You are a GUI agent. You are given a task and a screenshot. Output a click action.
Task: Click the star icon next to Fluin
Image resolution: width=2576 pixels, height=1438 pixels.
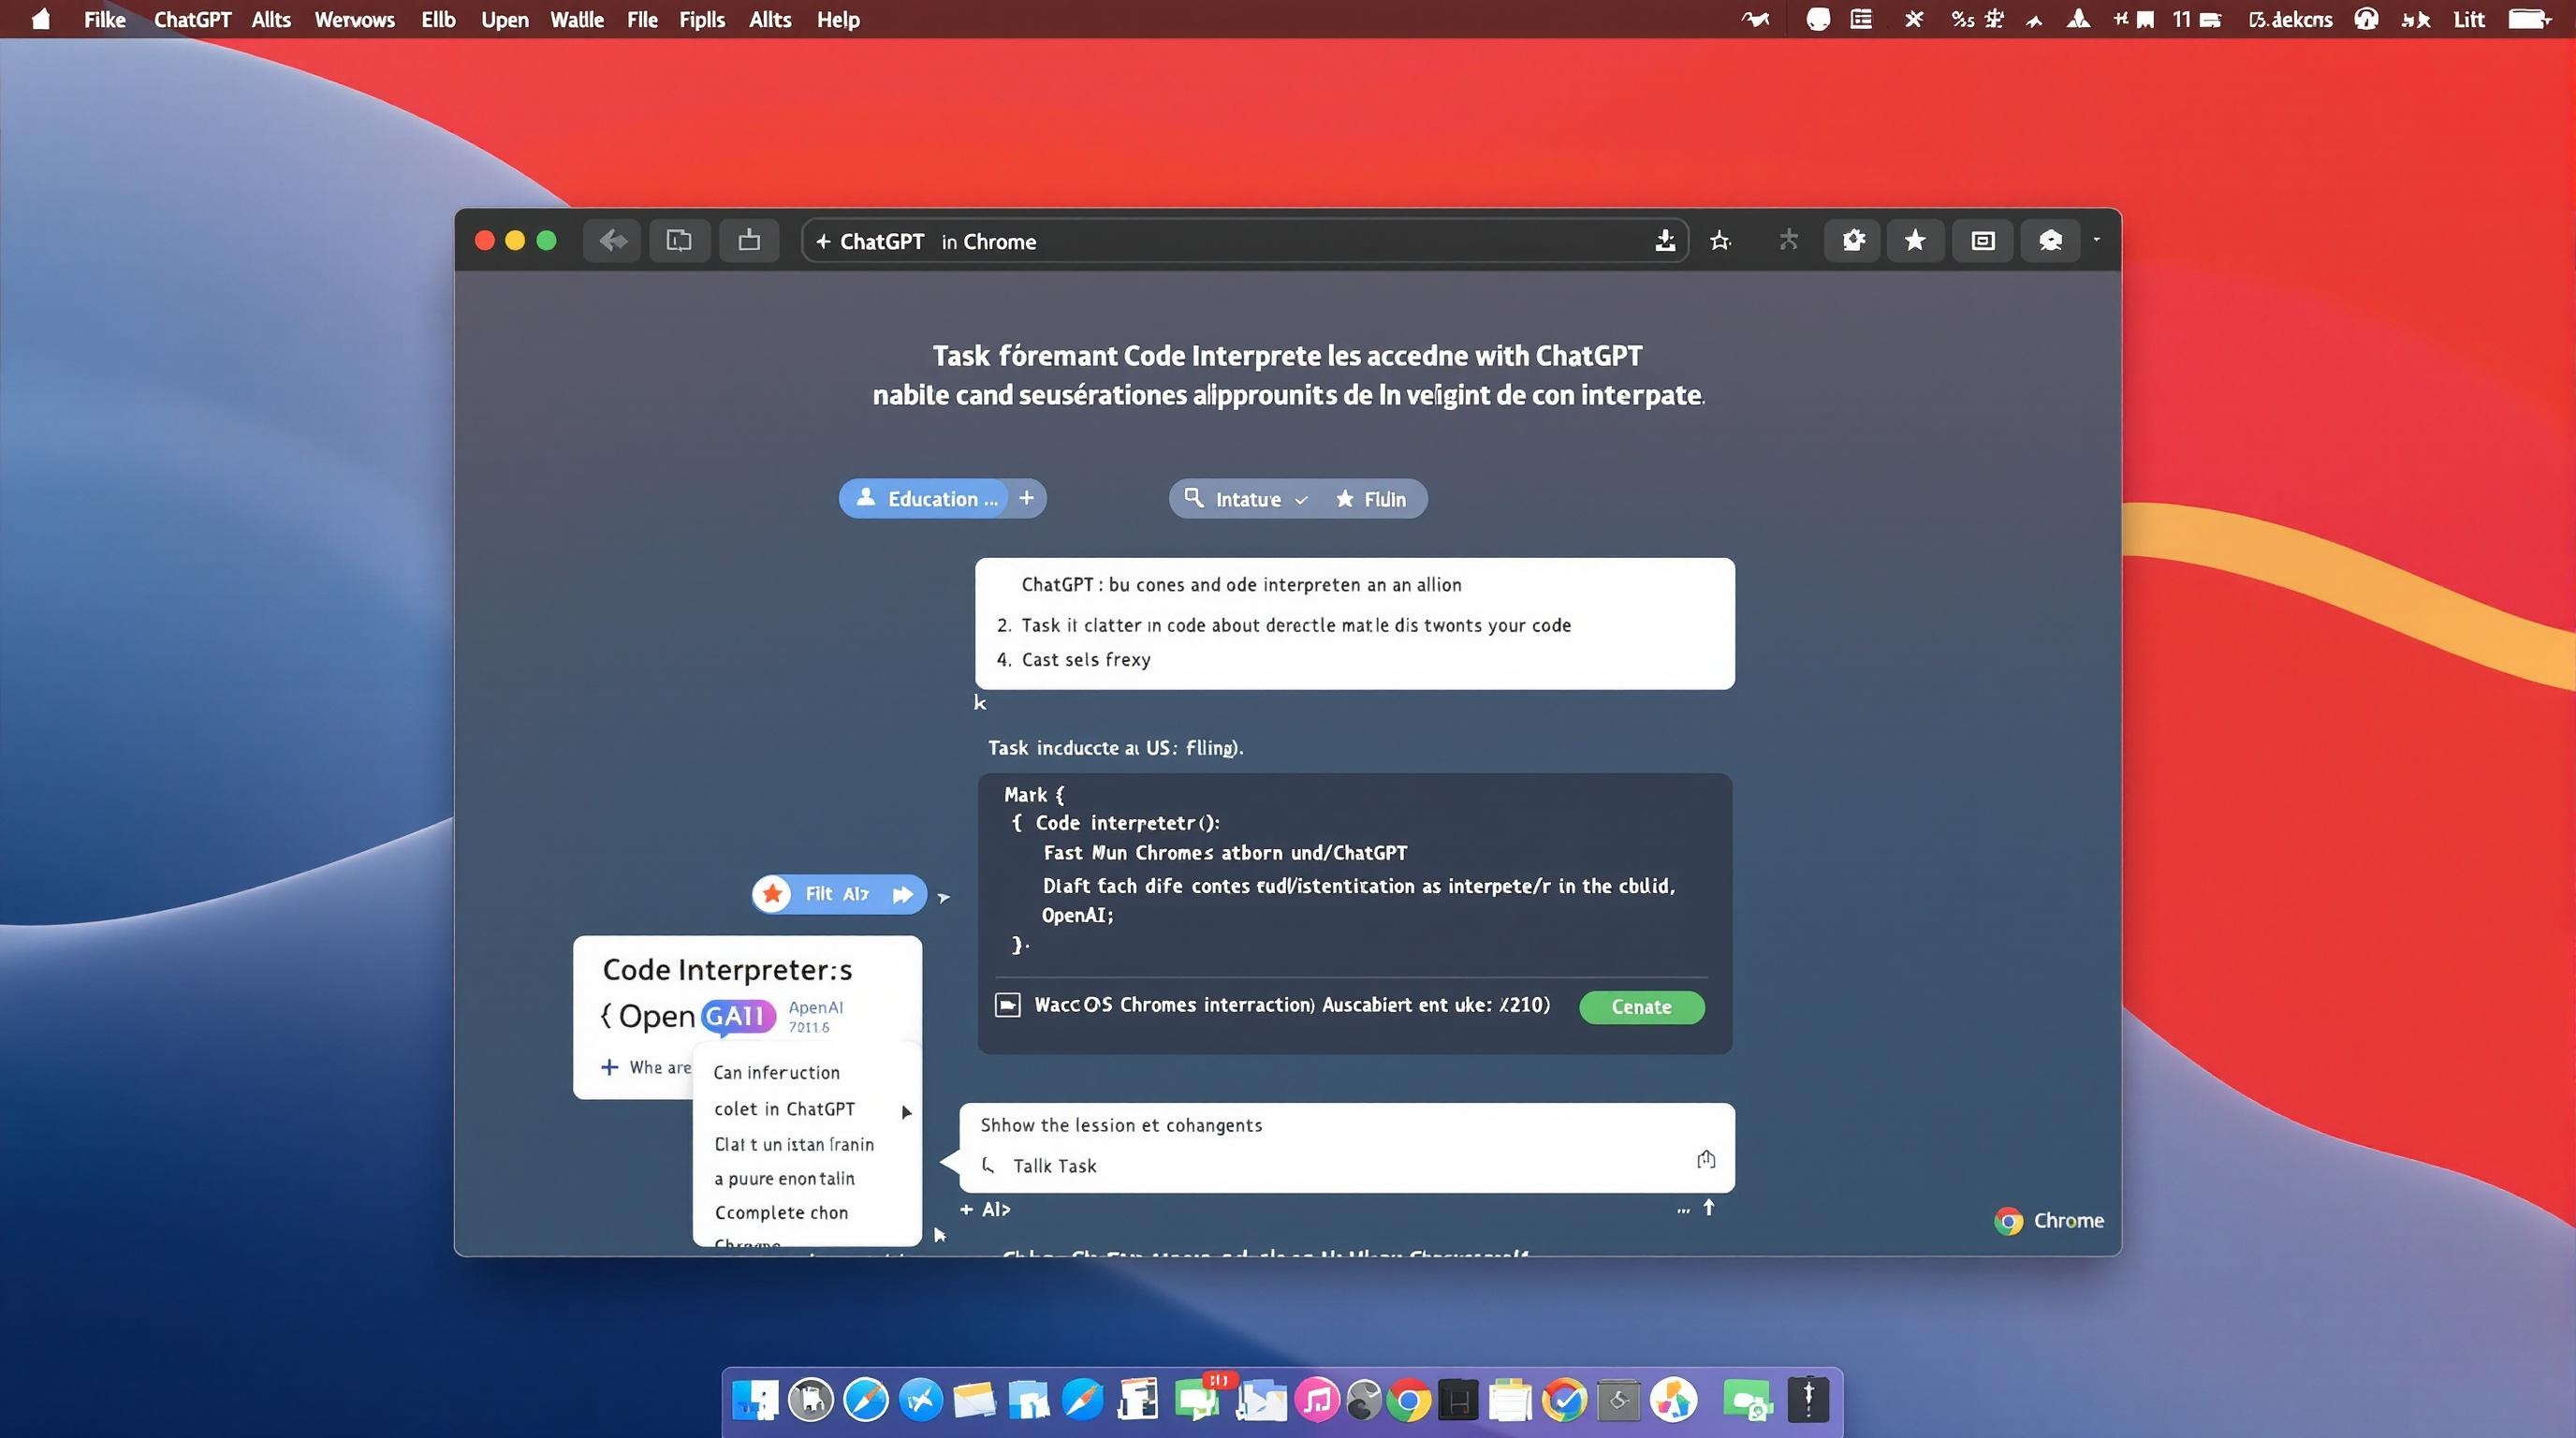coord(1345,498)
